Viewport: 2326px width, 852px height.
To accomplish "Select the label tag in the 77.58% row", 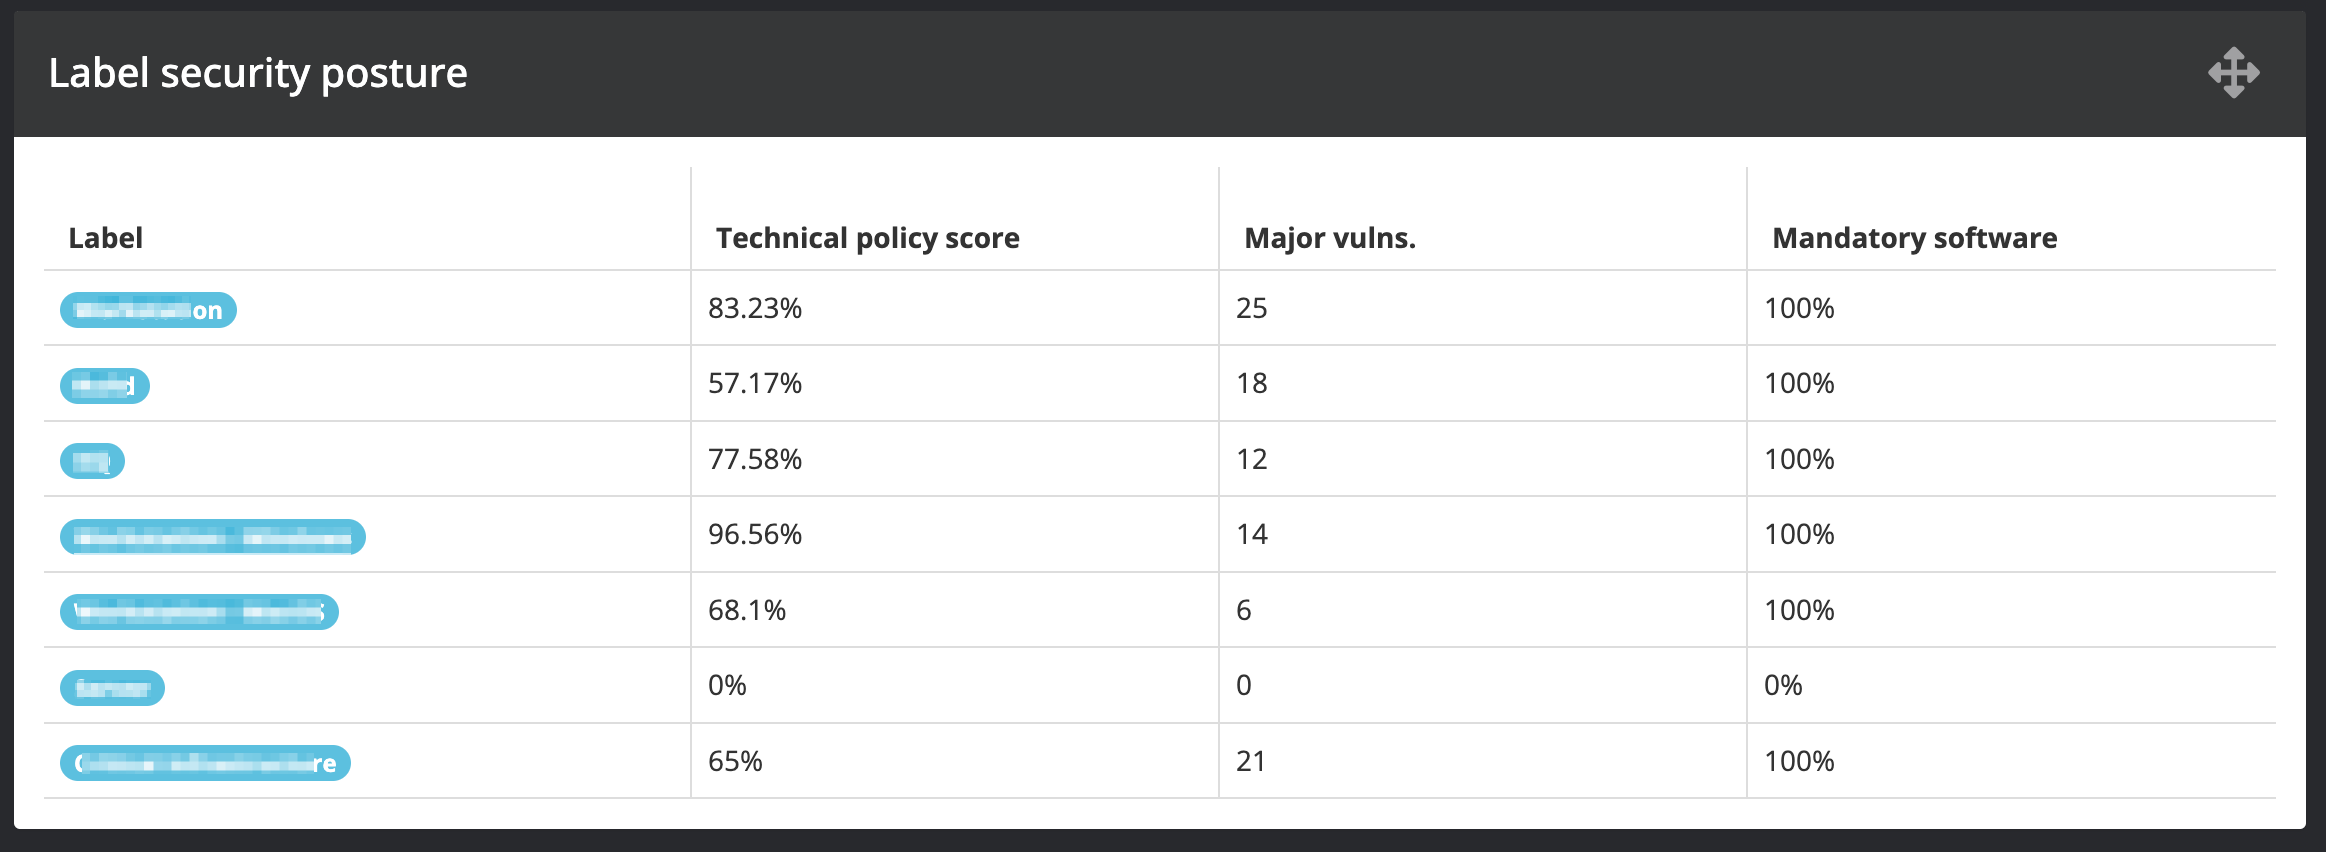I will point(92,461).
